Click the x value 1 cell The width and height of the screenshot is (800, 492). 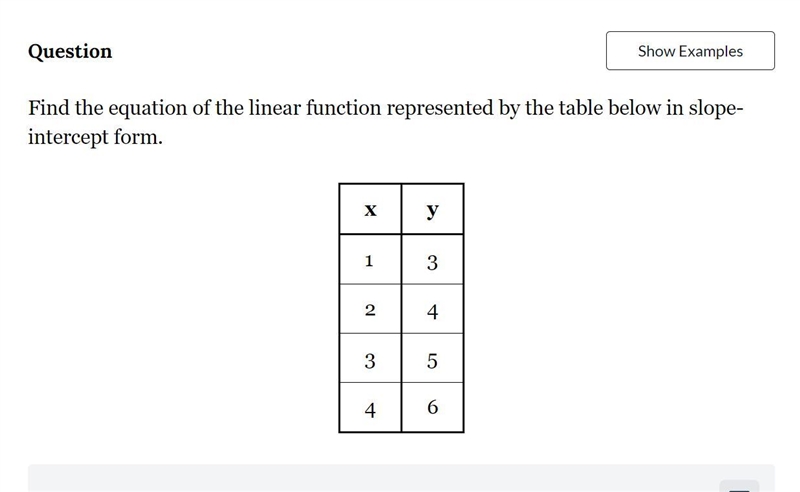(370, 259)
